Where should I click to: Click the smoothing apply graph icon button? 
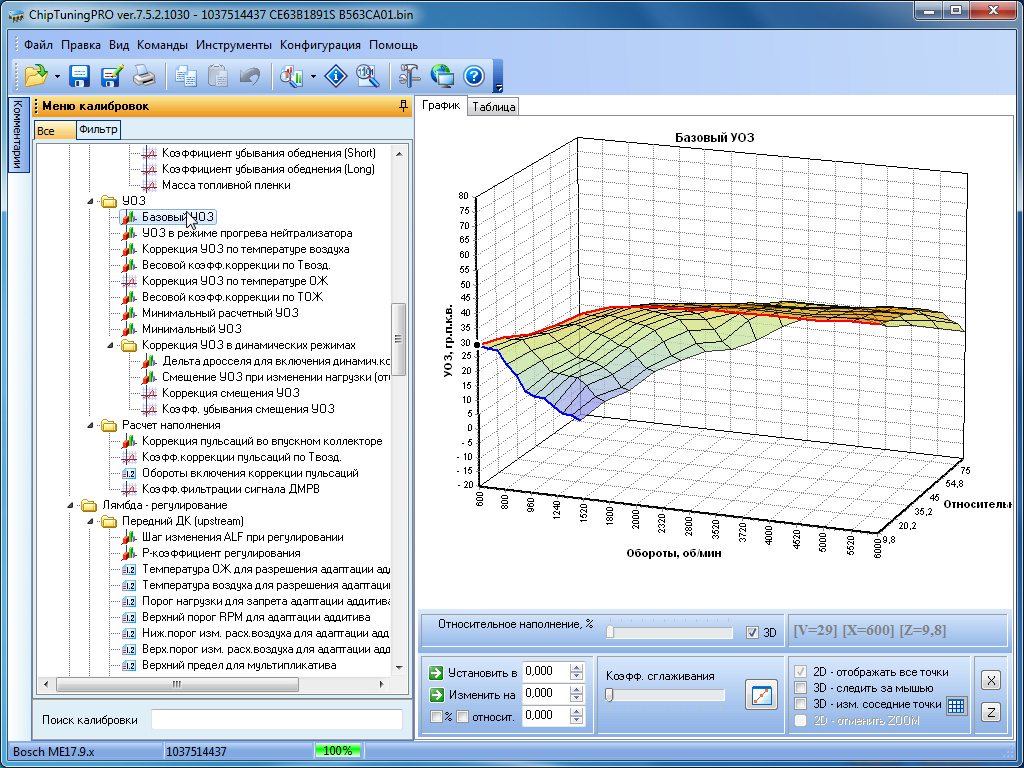pyautogui.click(x=761, y=695)
